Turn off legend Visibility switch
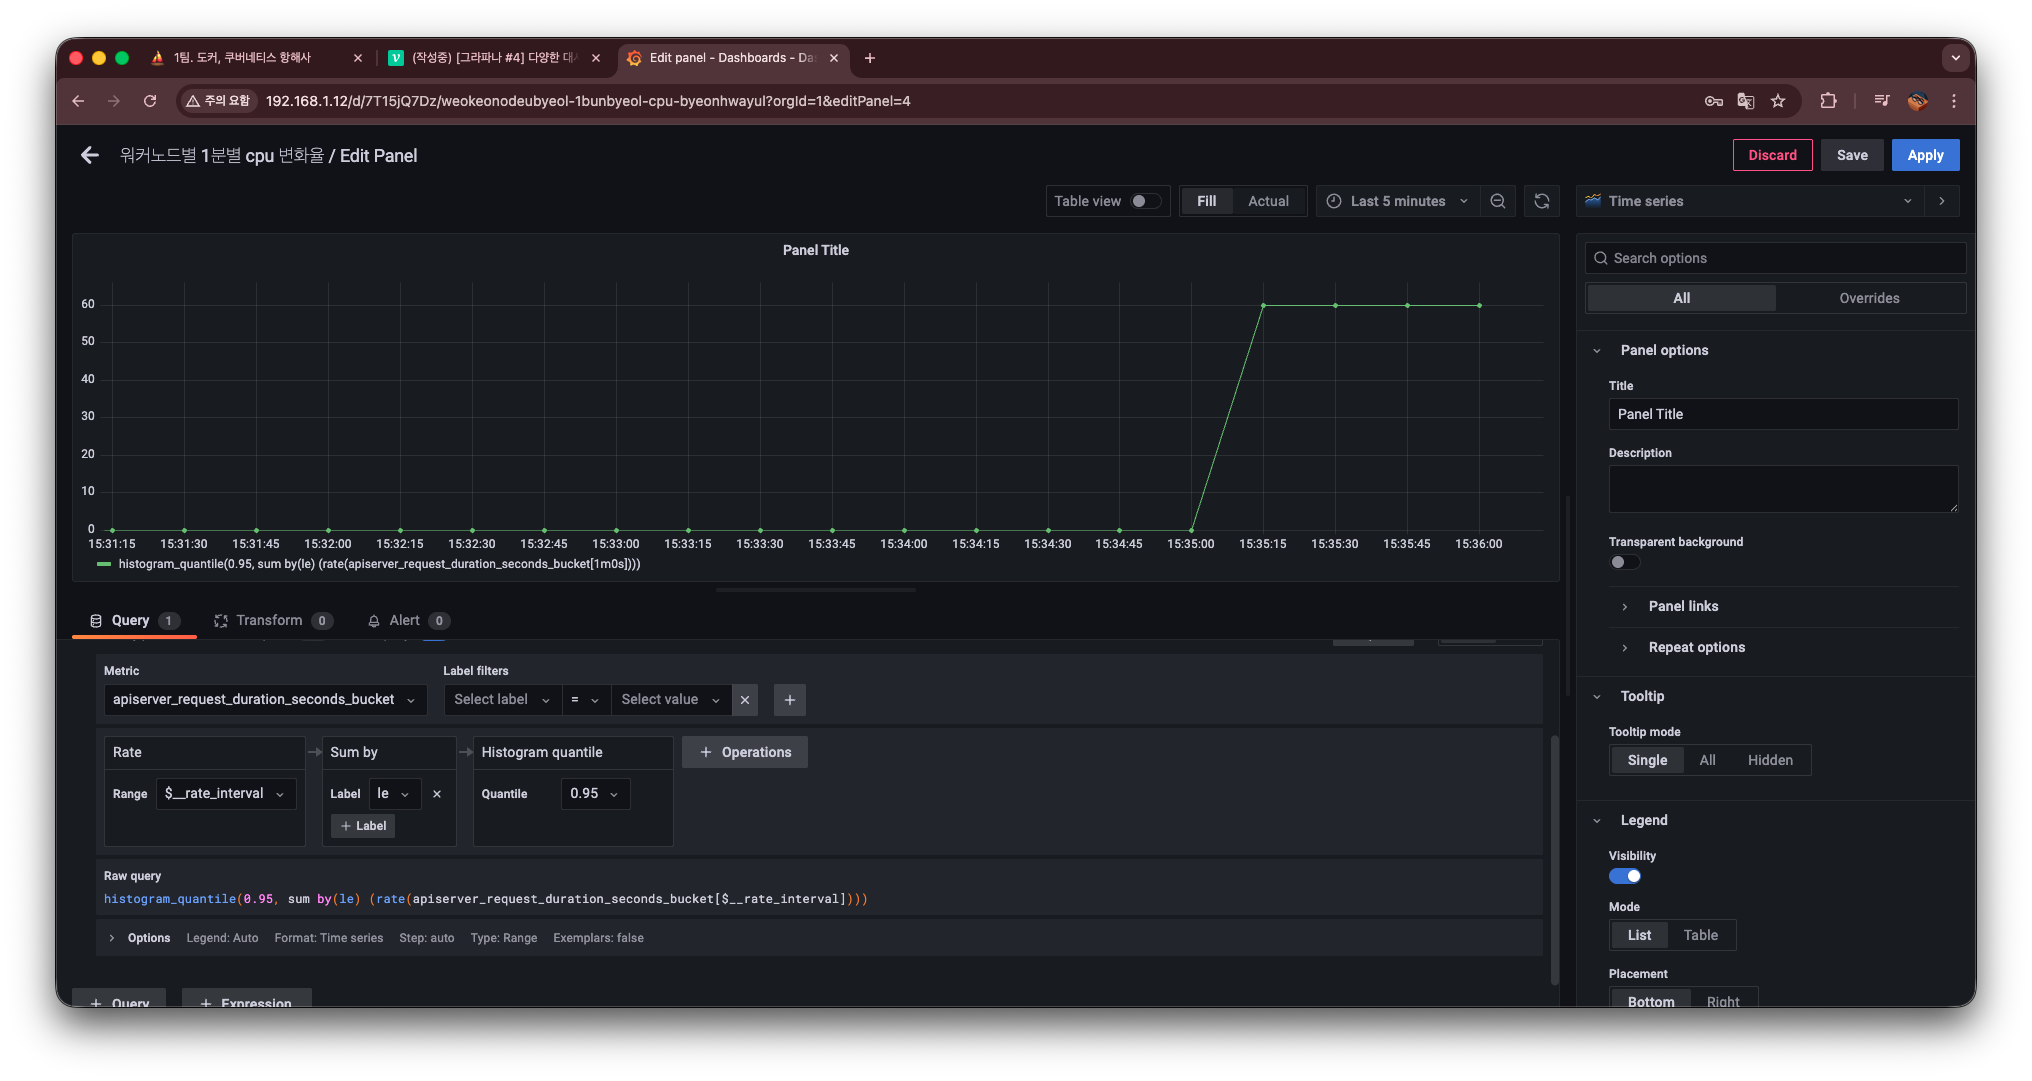The width and height of the screenshot is (2032, 1081). point(1624,876)
